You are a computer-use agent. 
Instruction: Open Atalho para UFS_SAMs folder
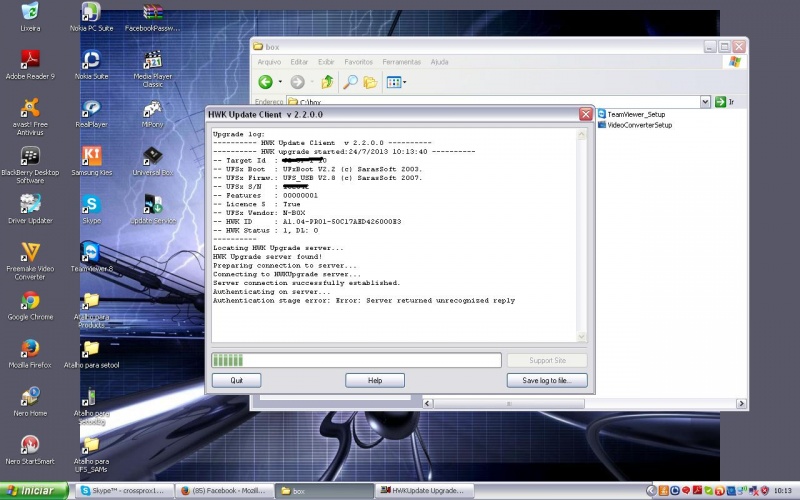point(91,454)
